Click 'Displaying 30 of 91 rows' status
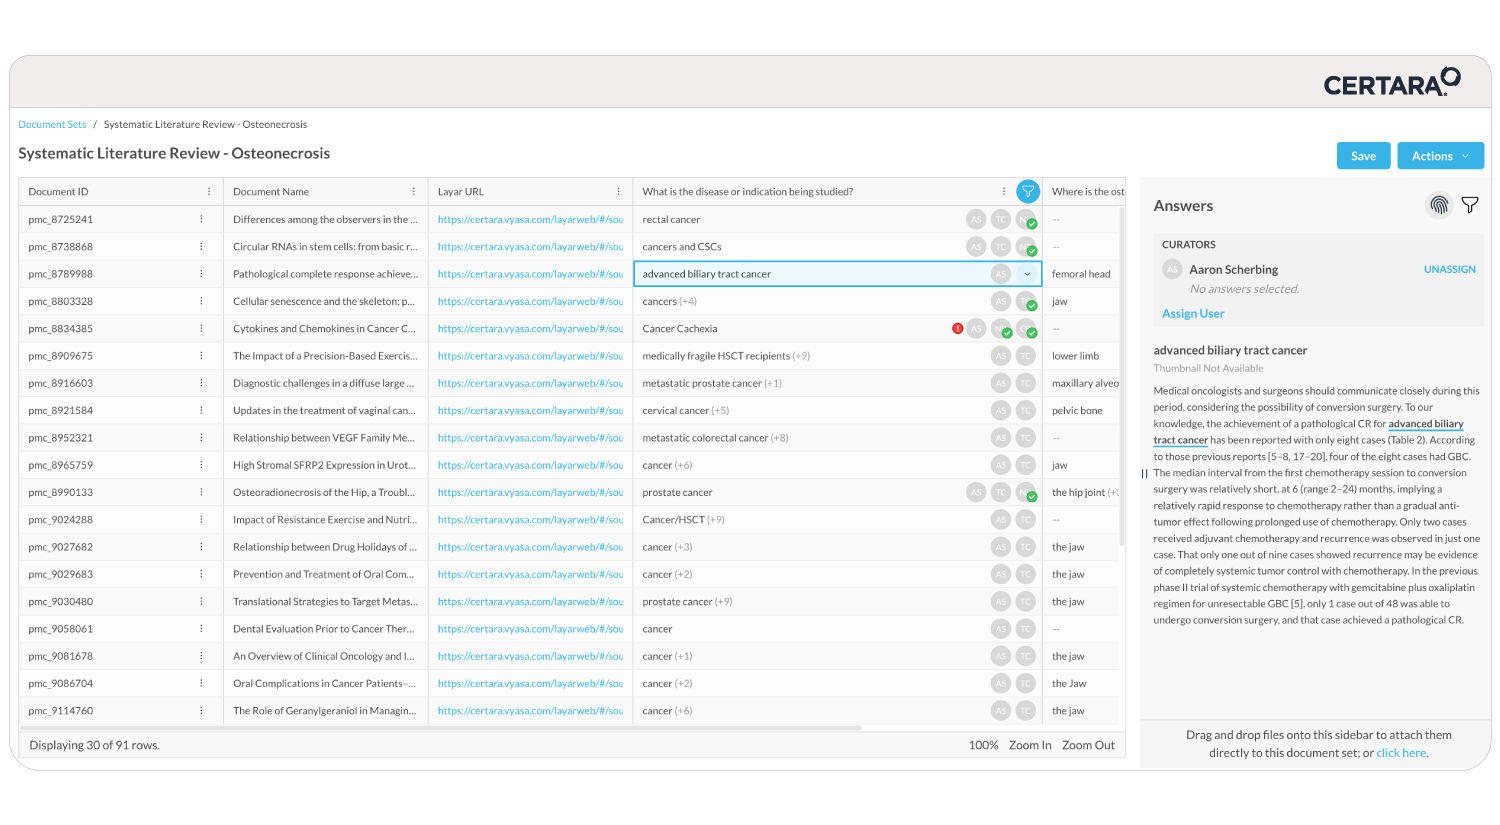The width and height of the screenshot is (1500, 825). point(94,745)
